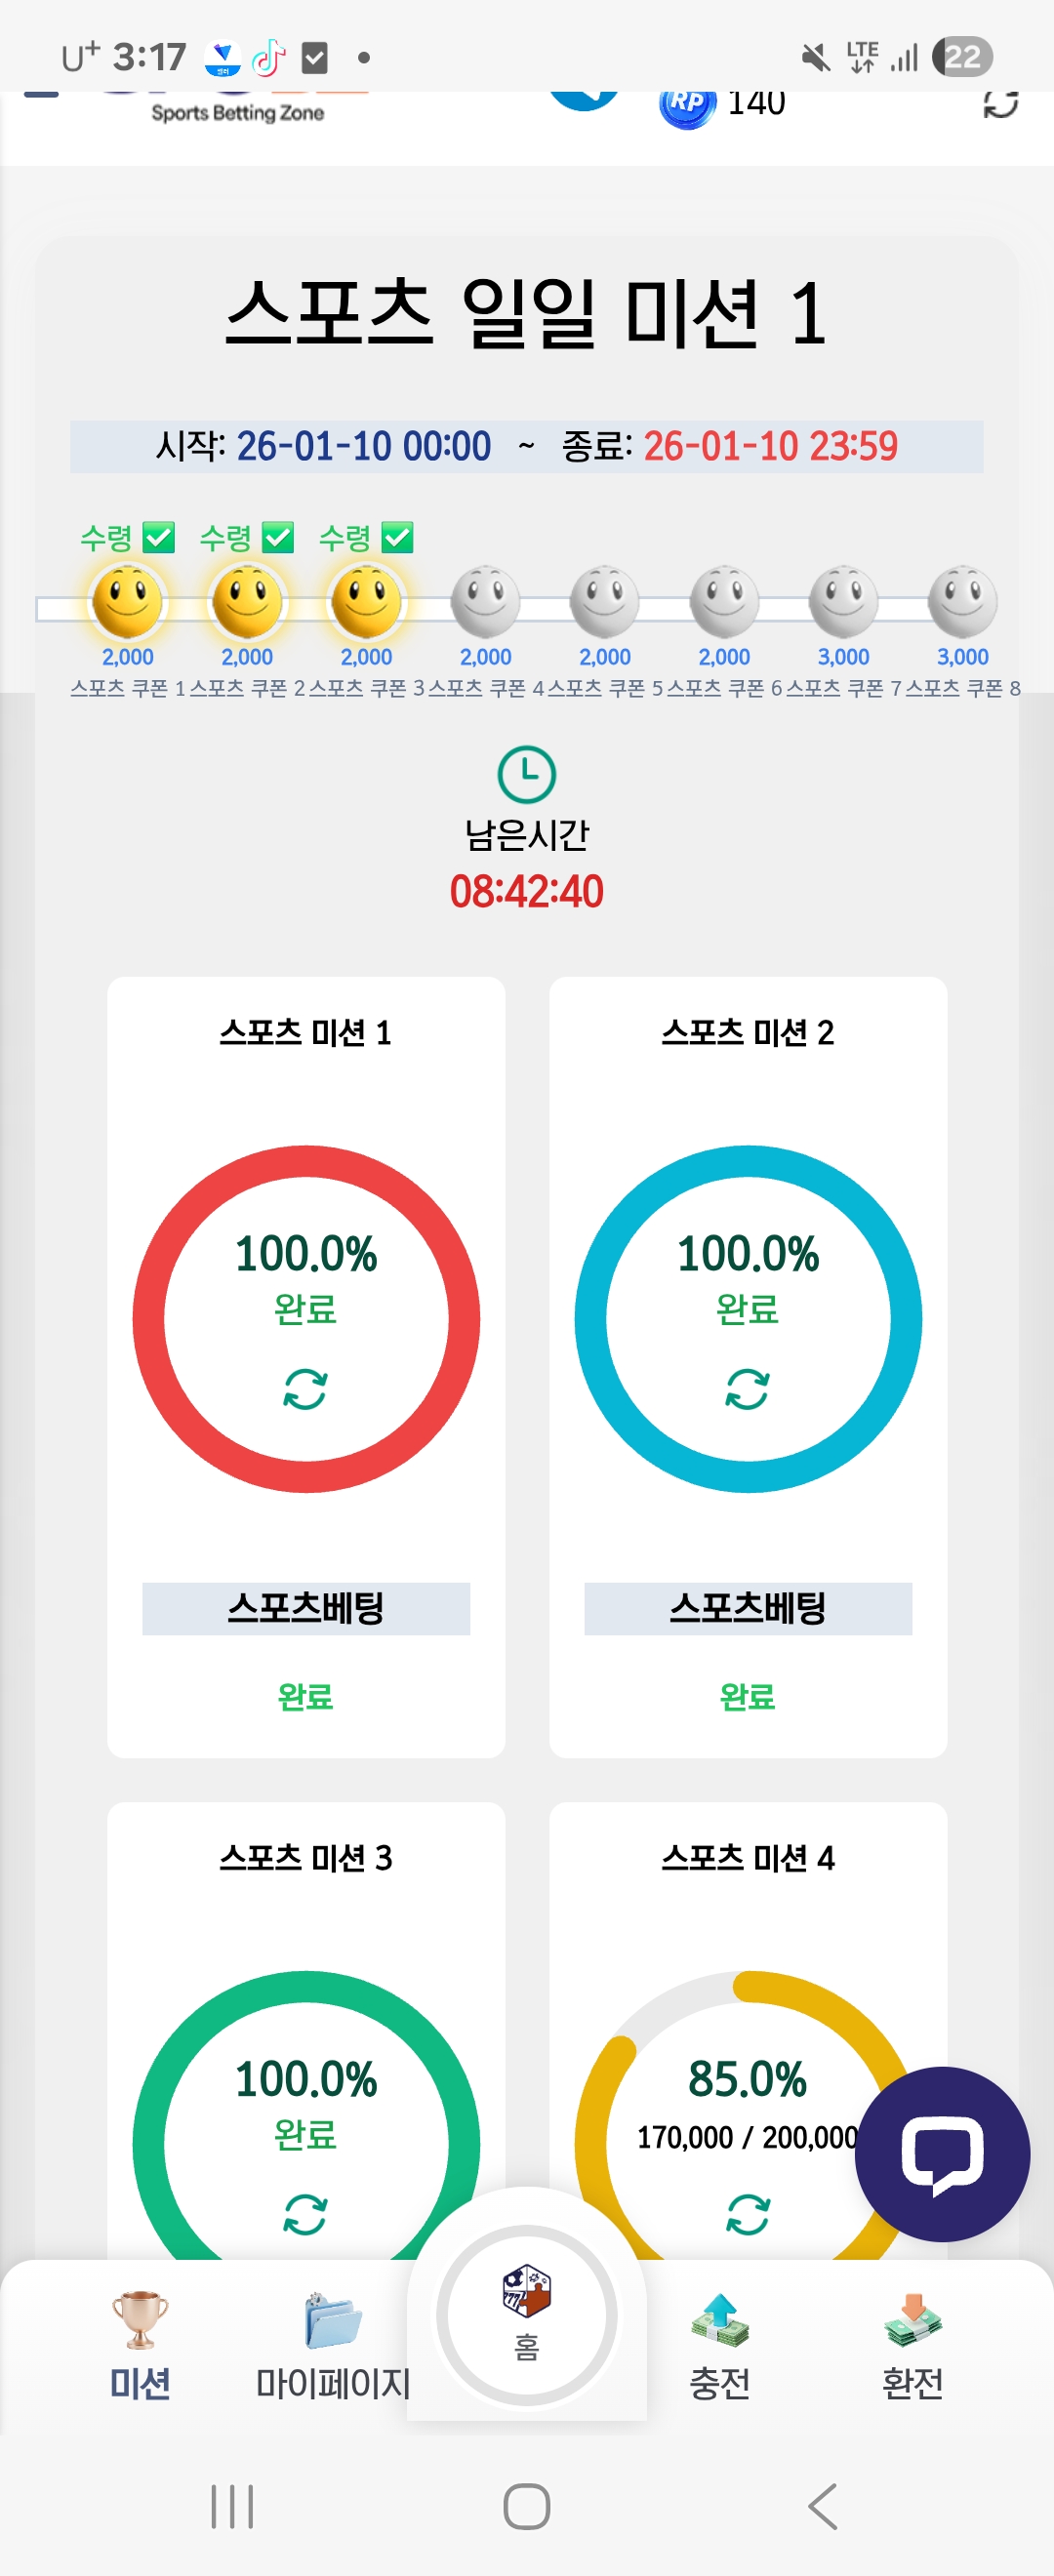Refresh 스포츠 미션 2 progress

(x=747, y=1389)
